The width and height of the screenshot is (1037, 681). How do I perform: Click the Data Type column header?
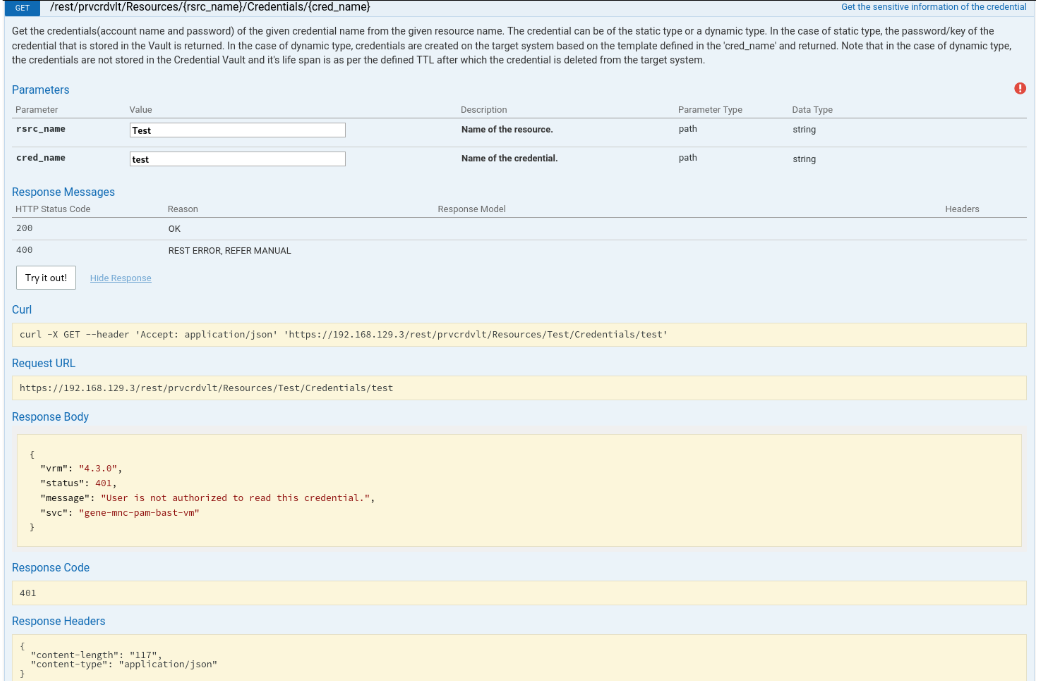coord(812,110)
